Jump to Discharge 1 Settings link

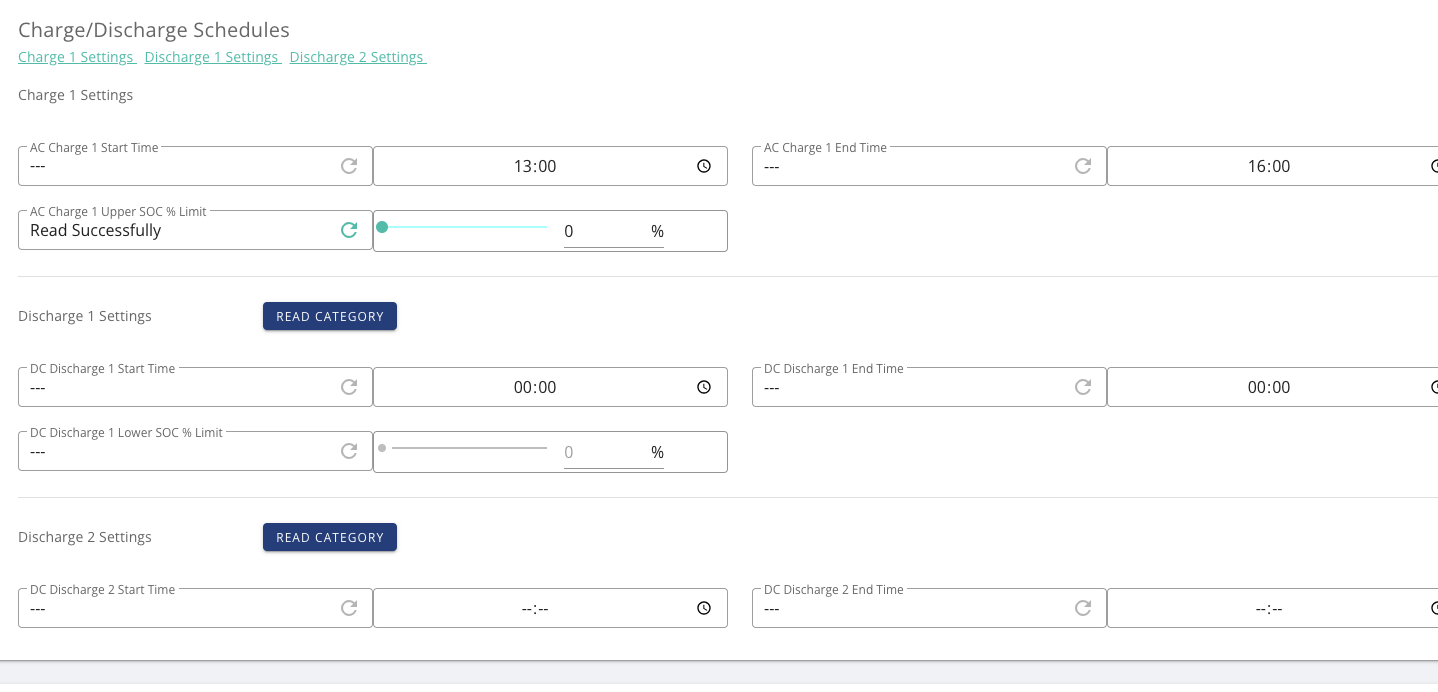(x=213, y=57)
